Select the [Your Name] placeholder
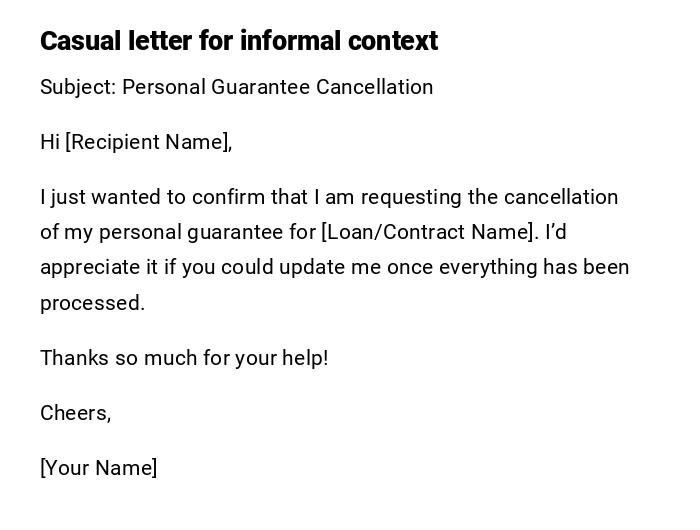Viewport: 700px width, 530px height. click(98, 468)
